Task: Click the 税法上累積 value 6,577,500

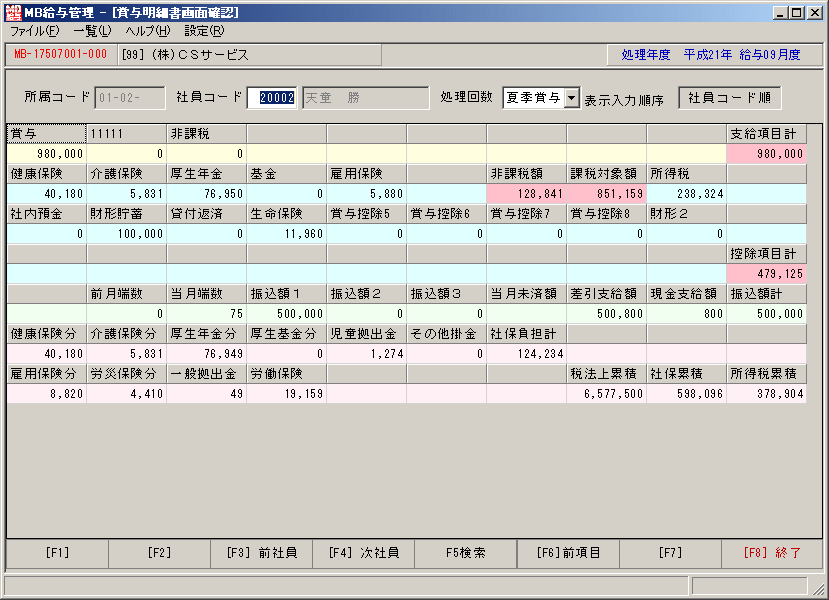Action: pyautogui.click(x=606, y=394)
